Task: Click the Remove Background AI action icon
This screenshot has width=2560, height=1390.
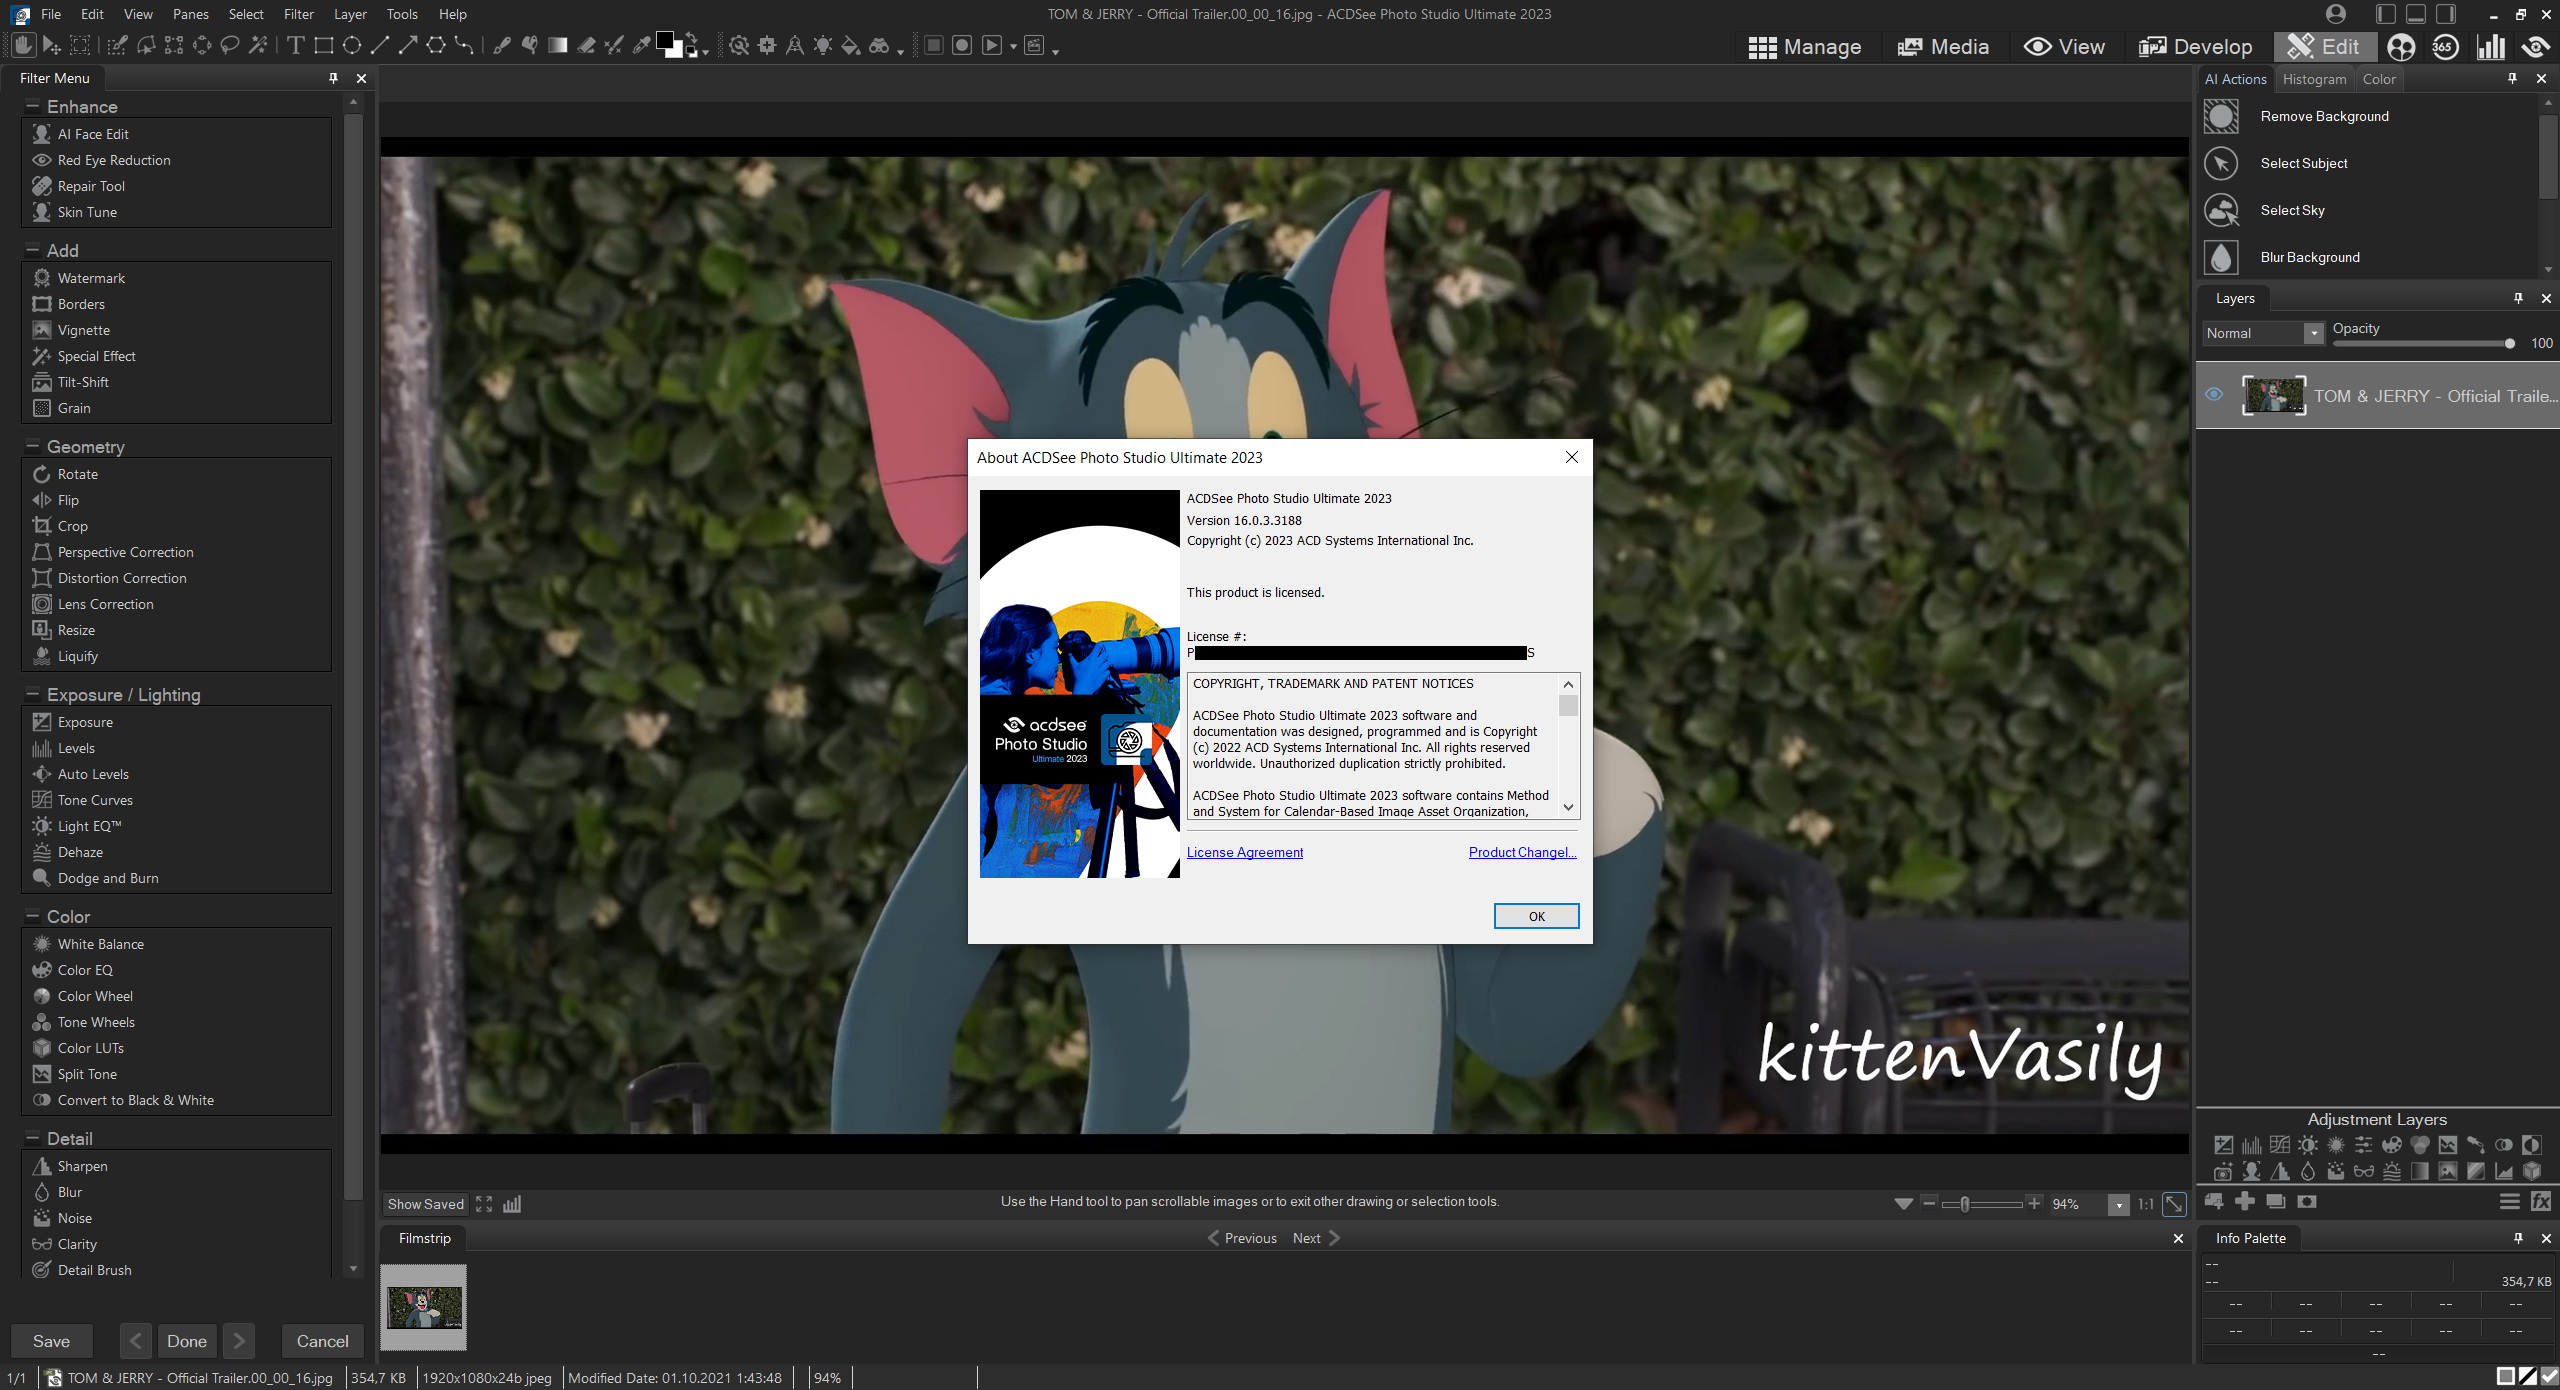Action: 2221,116
